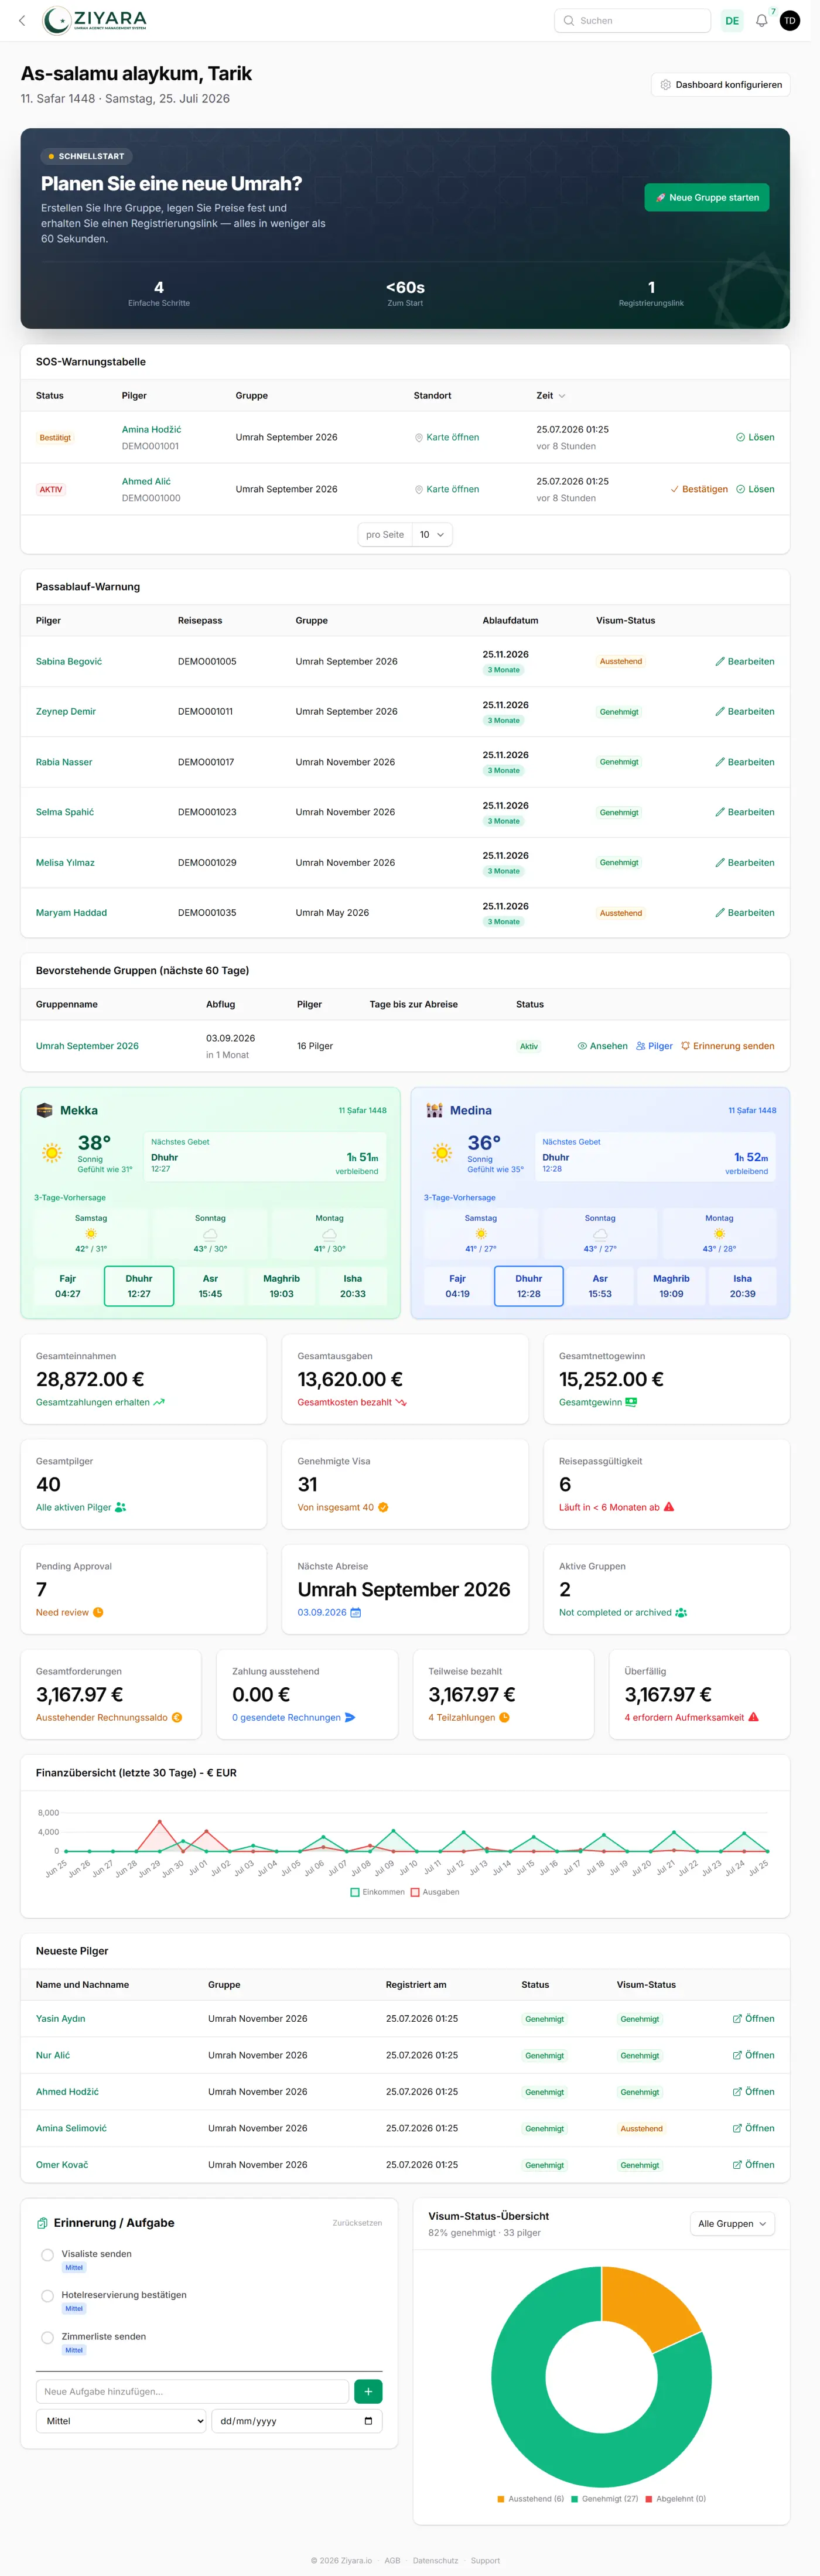Check the Hotelreservierung bestätigen task
The image size is (820, 2576).
pos(47,2295)
